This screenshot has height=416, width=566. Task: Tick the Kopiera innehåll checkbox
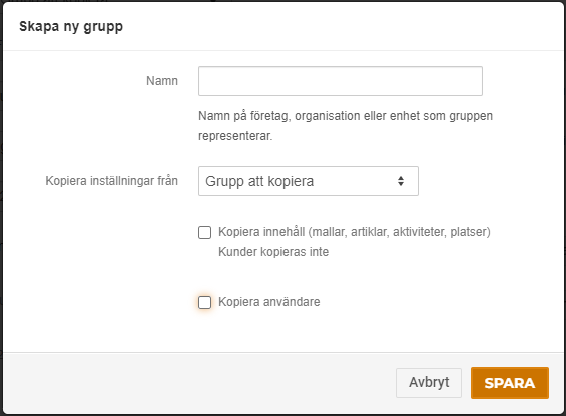204,232
